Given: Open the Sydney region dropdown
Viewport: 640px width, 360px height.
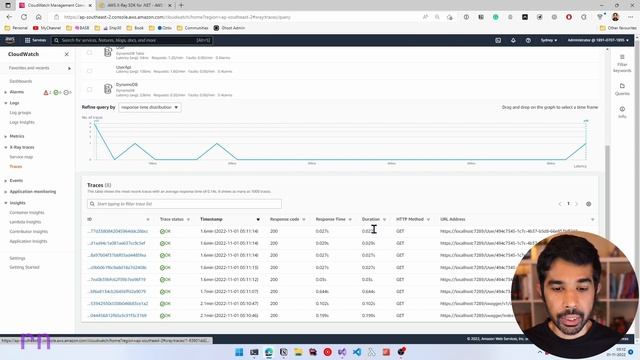Looking at the screenshot, I should [549, 40].
